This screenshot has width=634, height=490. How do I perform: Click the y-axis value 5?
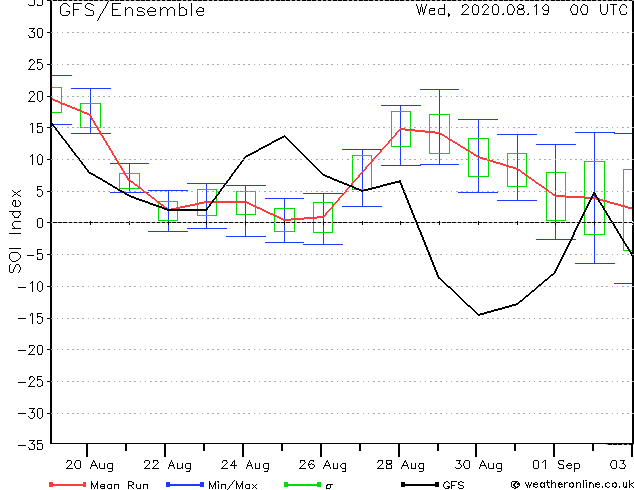(40, 191)
